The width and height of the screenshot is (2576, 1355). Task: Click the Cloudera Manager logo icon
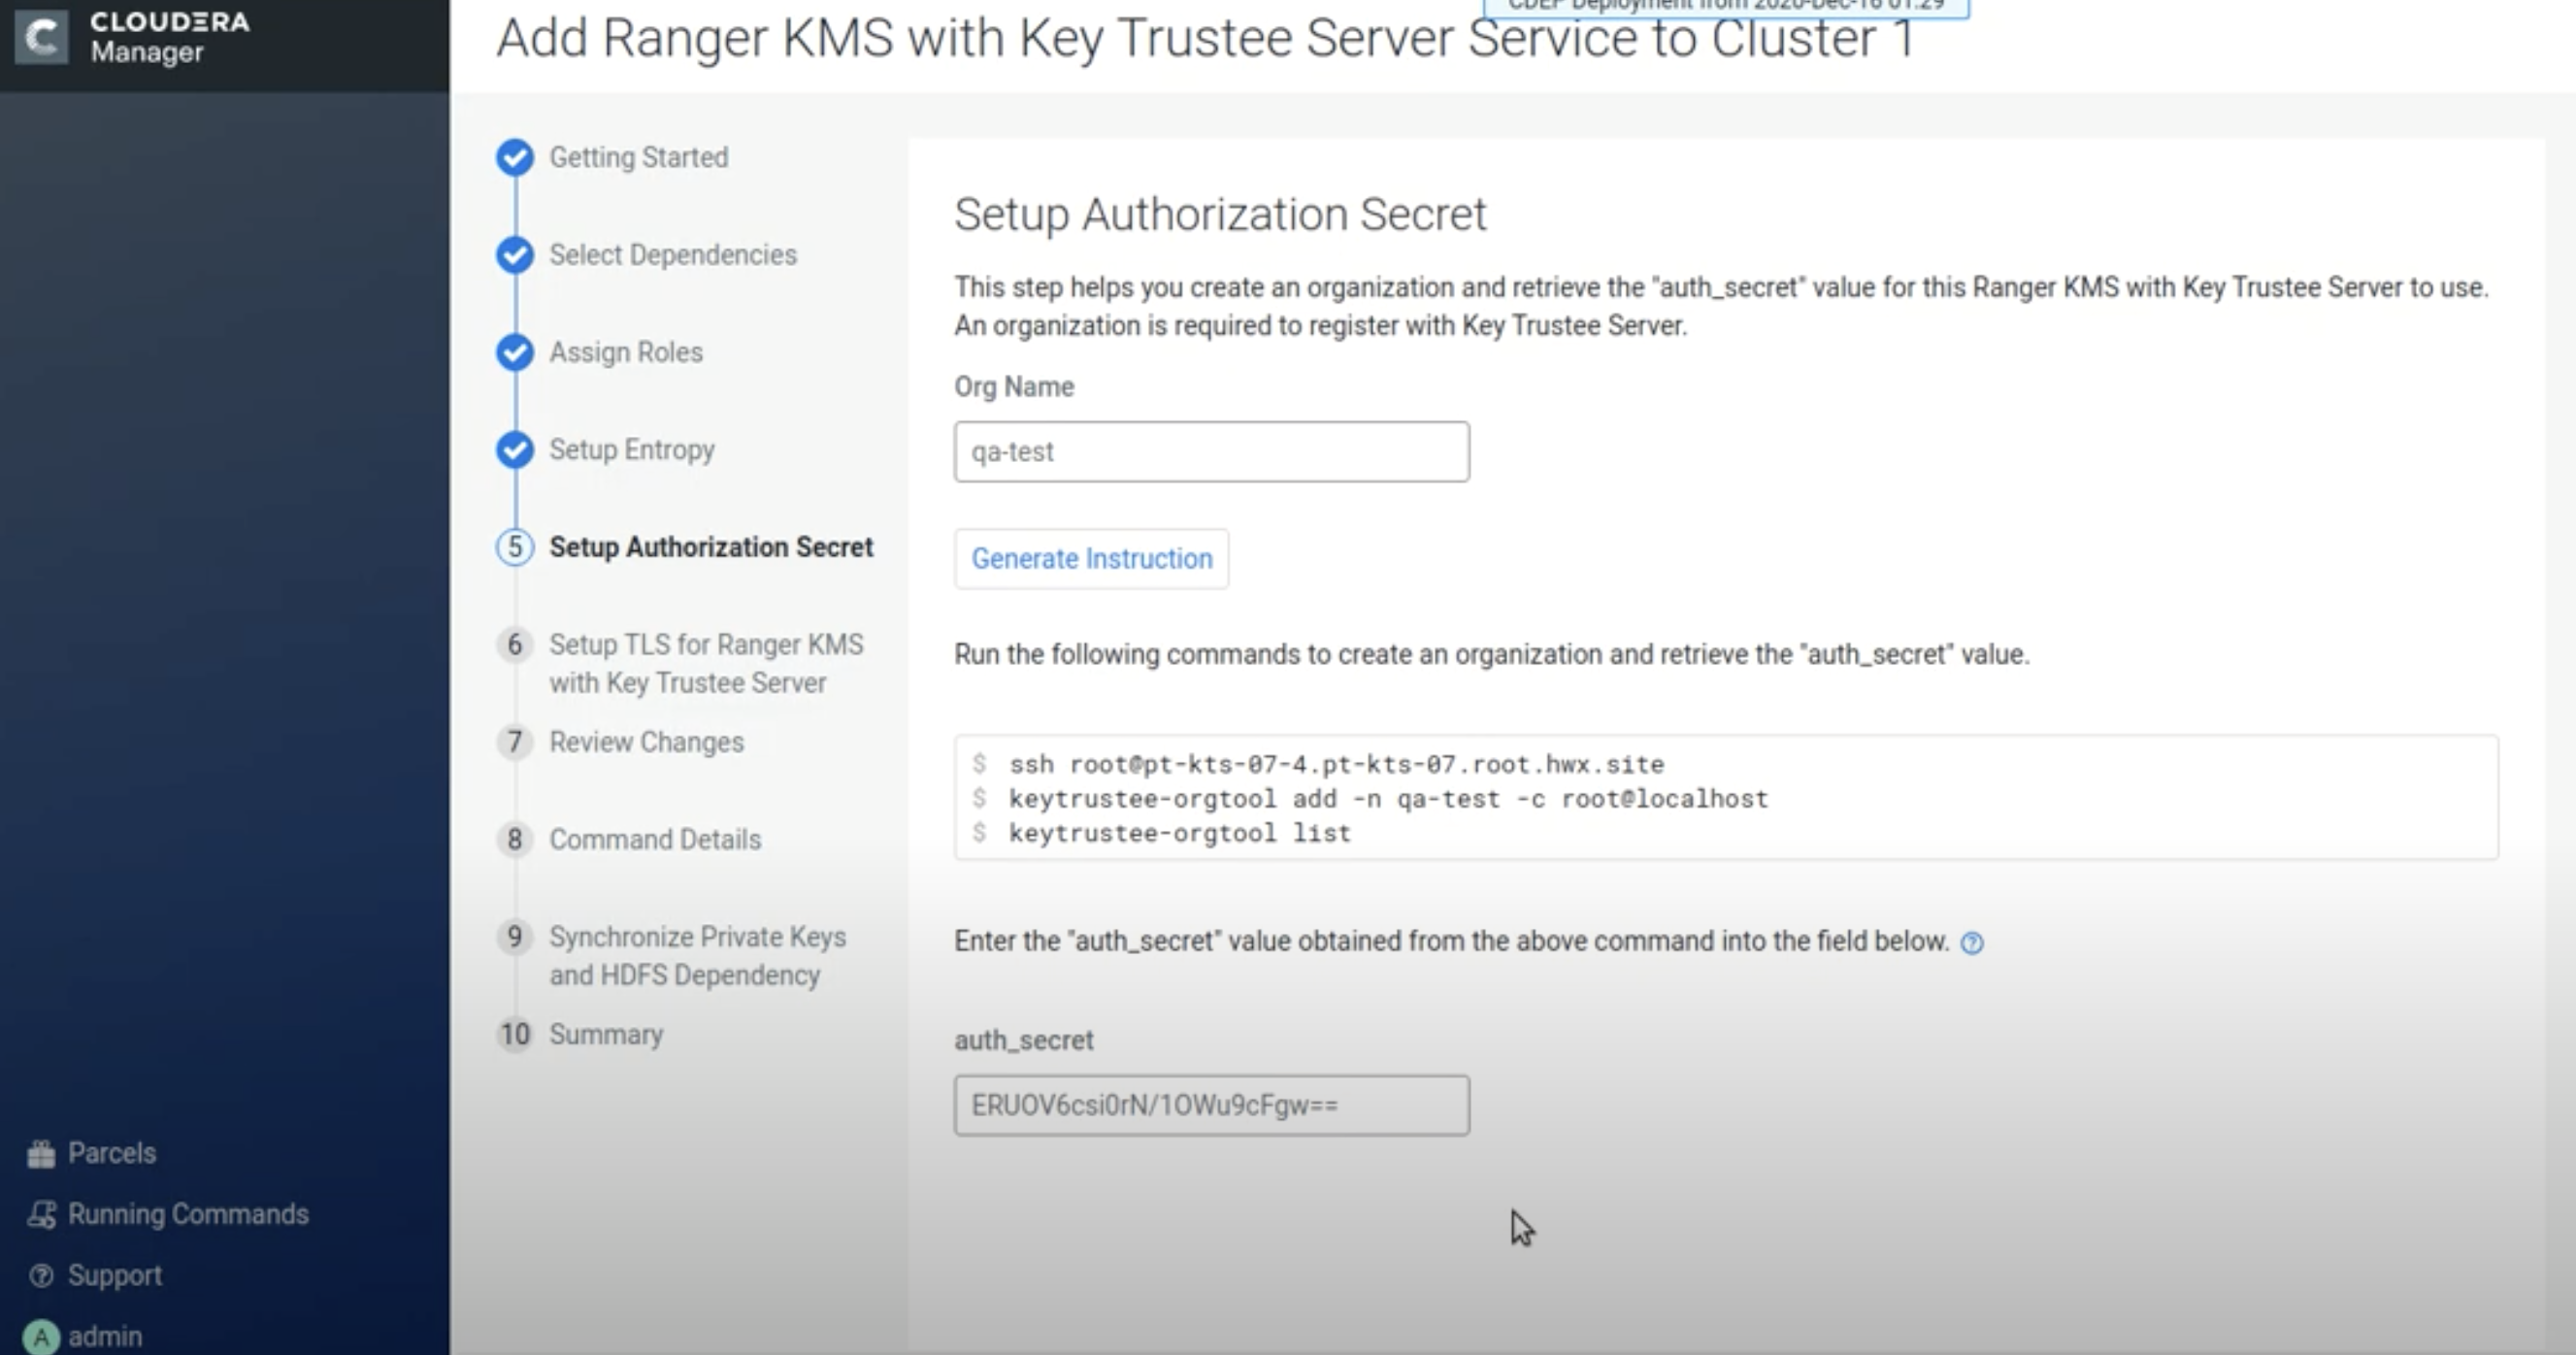41,38
